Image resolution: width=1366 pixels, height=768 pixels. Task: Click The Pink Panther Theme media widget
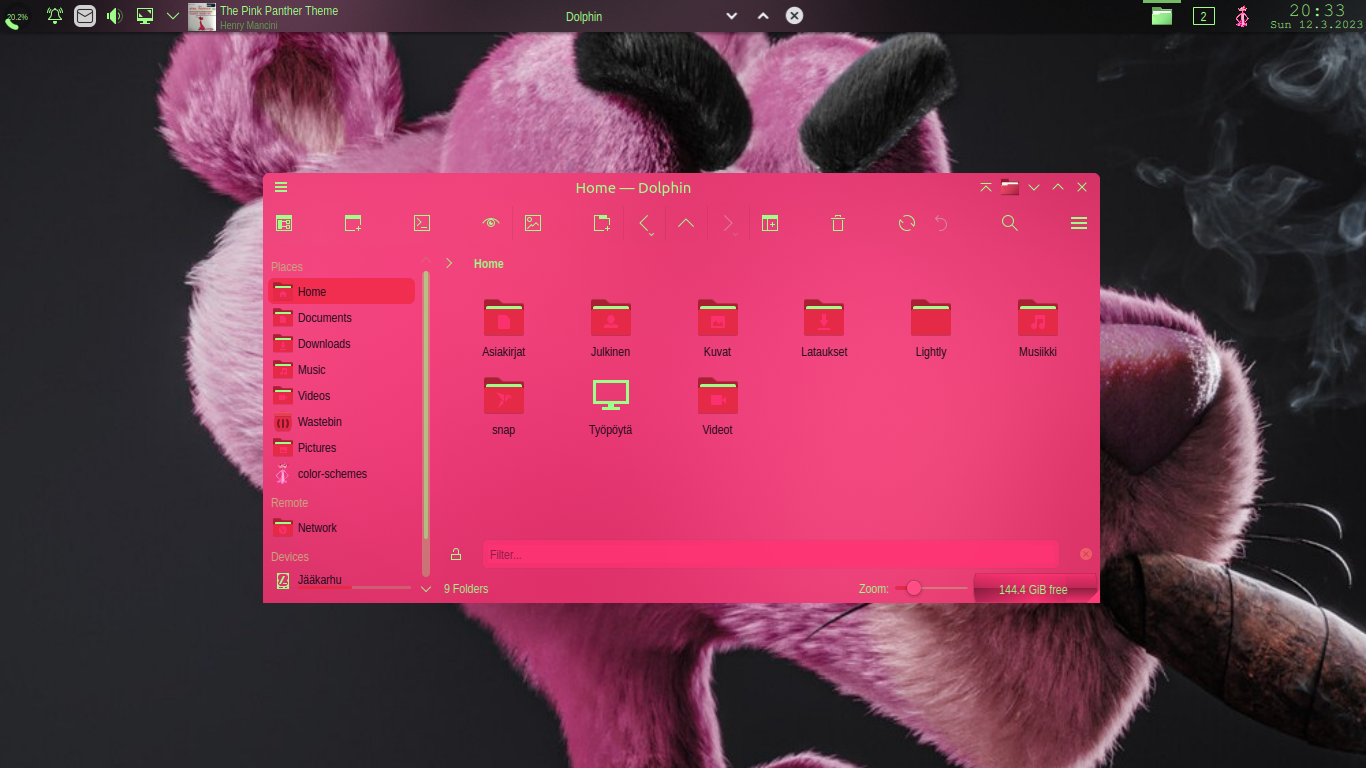[x=264, y=16]
